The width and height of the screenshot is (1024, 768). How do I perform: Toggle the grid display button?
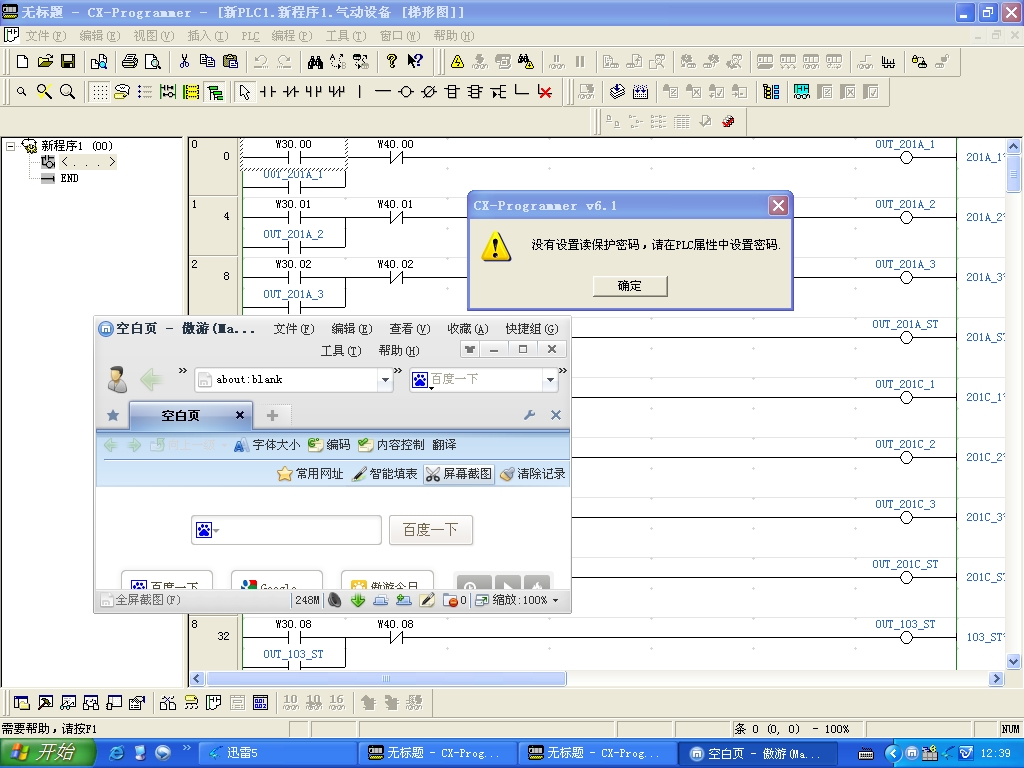pos(99,92)
